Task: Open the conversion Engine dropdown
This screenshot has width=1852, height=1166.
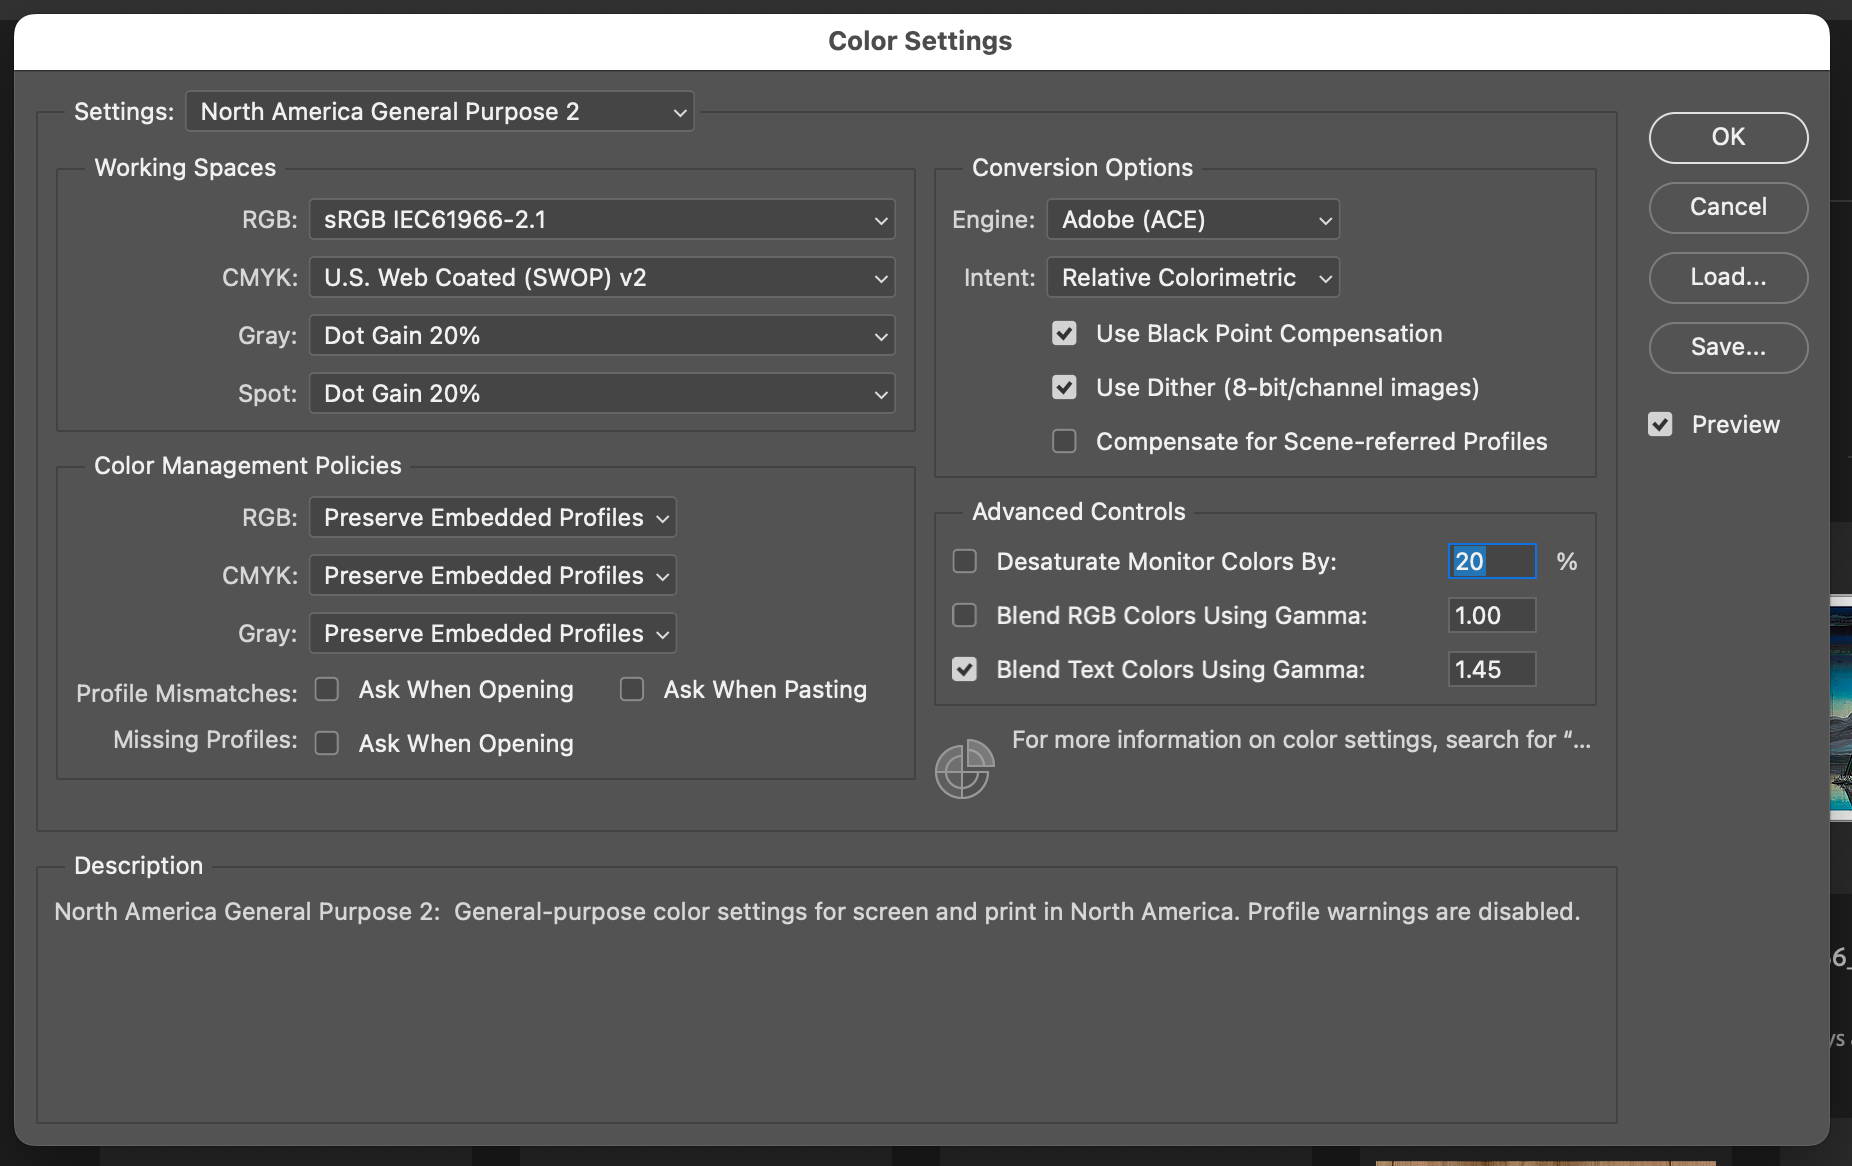Action: click(x=1193, y=220)
